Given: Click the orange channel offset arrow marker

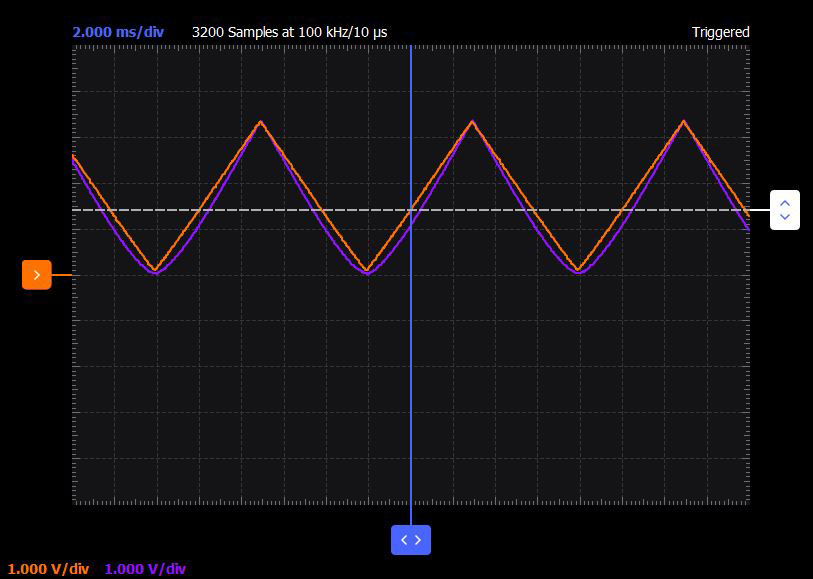Looking at the screenshot, I should pyautogui.click(x=36, y=275).
